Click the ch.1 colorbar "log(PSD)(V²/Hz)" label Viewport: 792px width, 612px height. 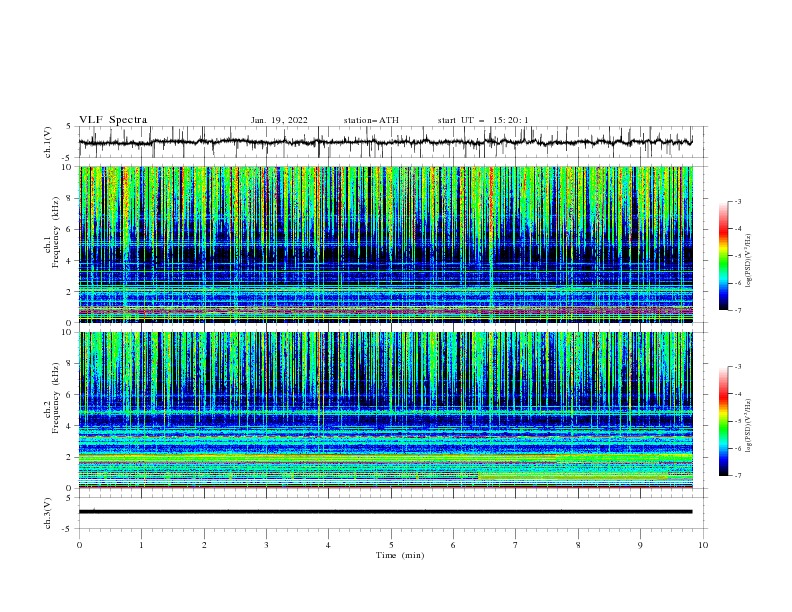point(749,261)
